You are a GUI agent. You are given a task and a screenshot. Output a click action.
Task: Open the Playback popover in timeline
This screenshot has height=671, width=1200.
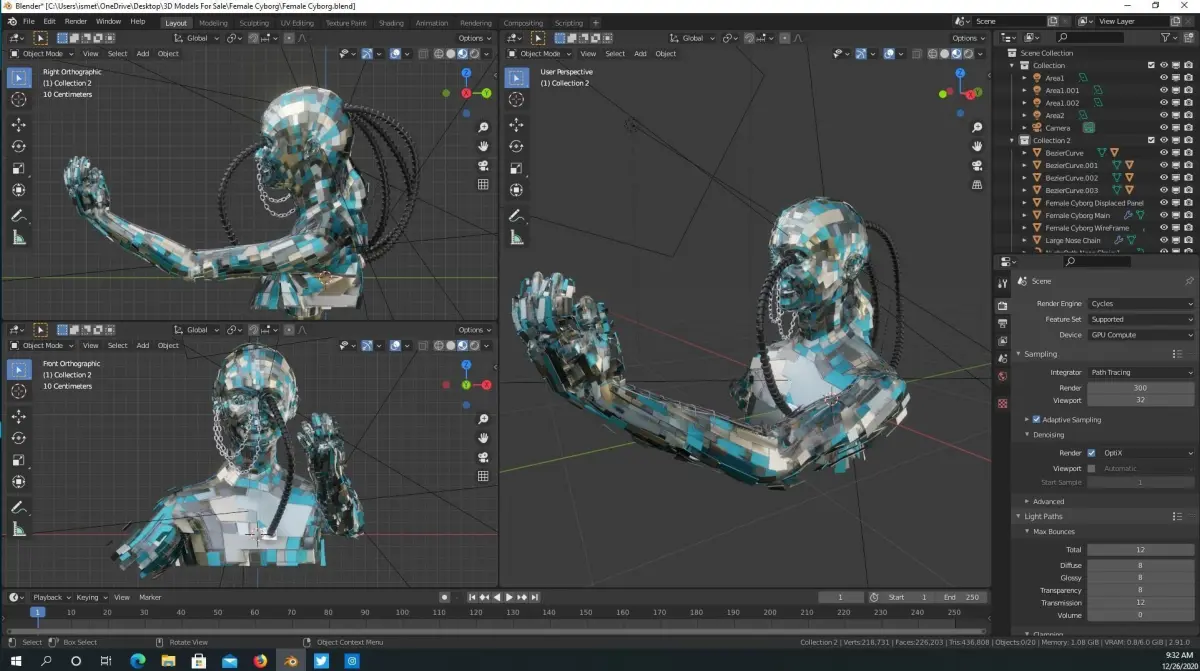51,597
